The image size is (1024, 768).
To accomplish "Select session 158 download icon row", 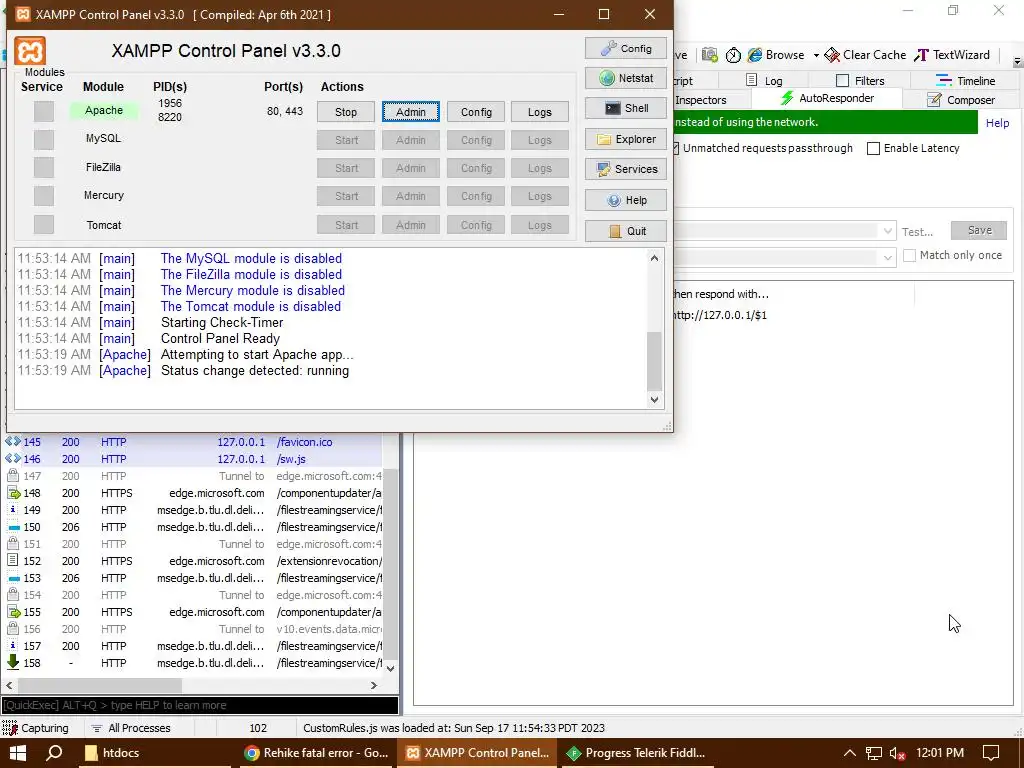I will click(193, 663).
